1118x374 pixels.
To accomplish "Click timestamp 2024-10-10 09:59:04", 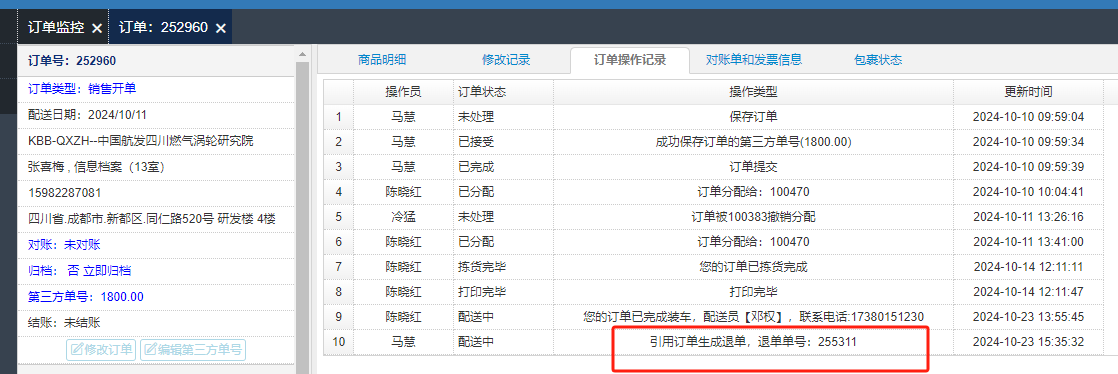I will click(1028, 117).
